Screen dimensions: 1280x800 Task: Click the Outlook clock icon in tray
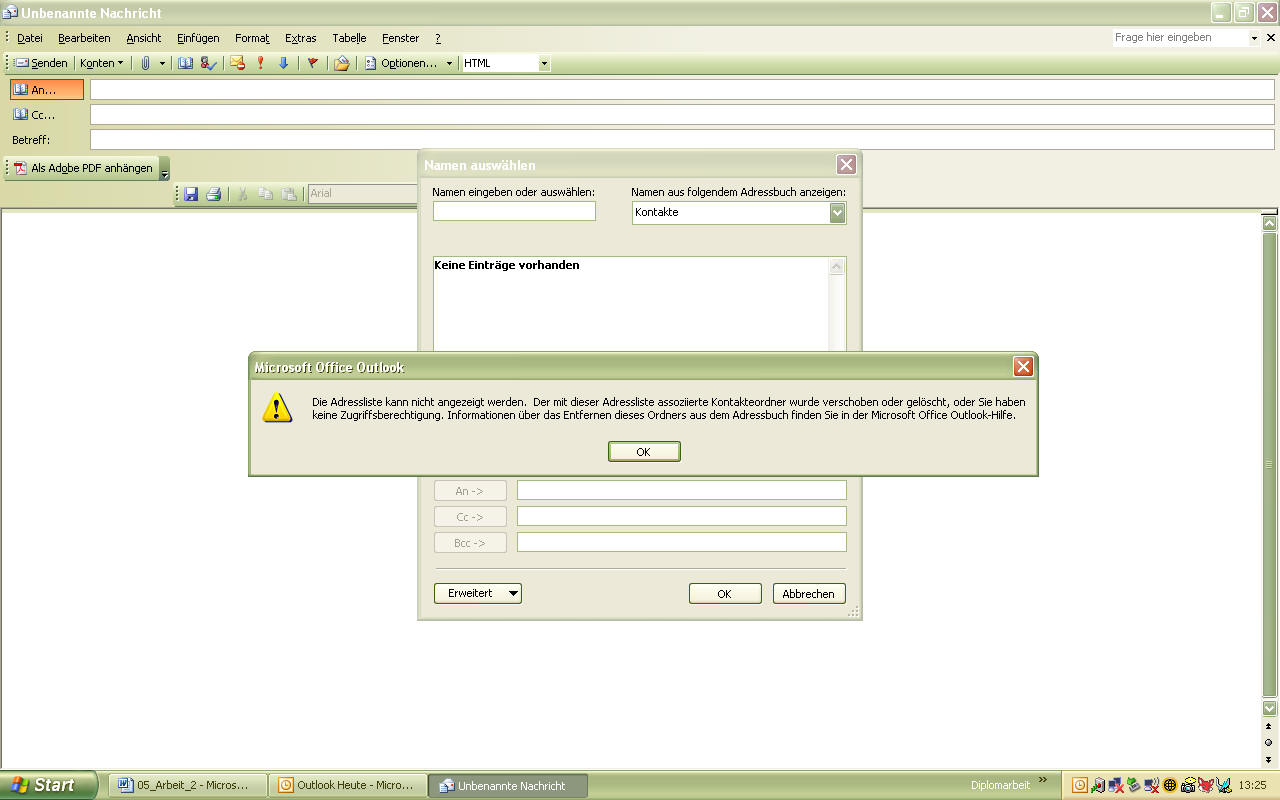[1080, 785]
